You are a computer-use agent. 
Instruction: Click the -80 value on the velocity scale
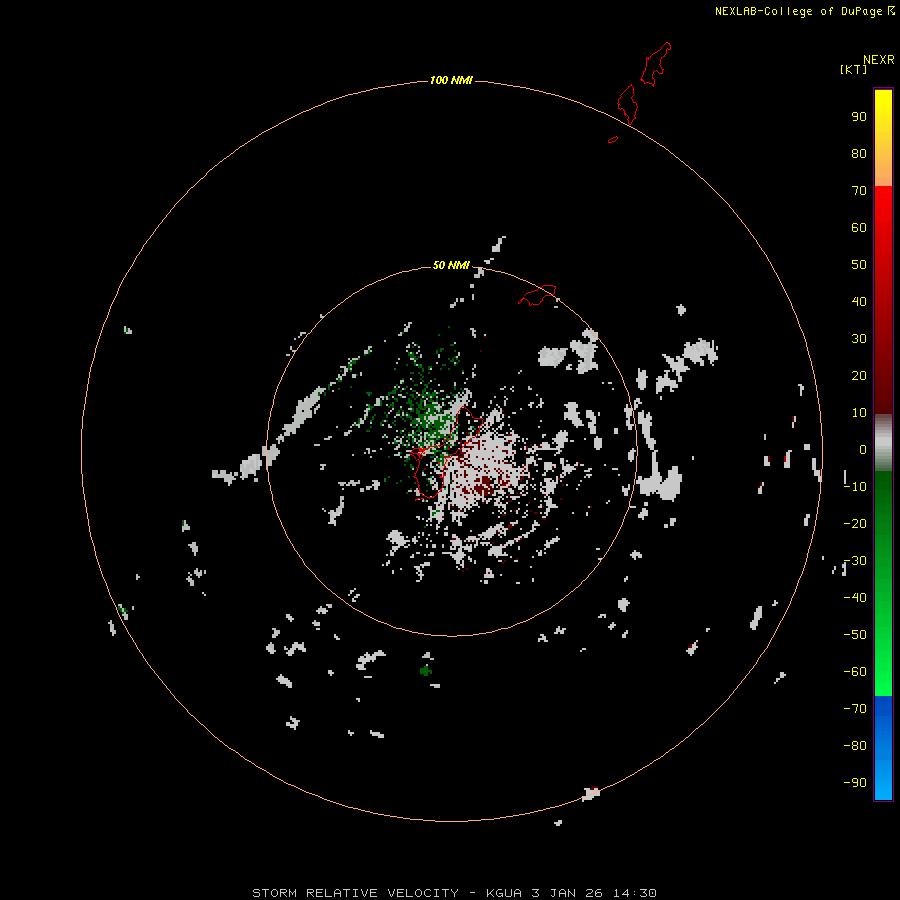(x=855, y=746)
